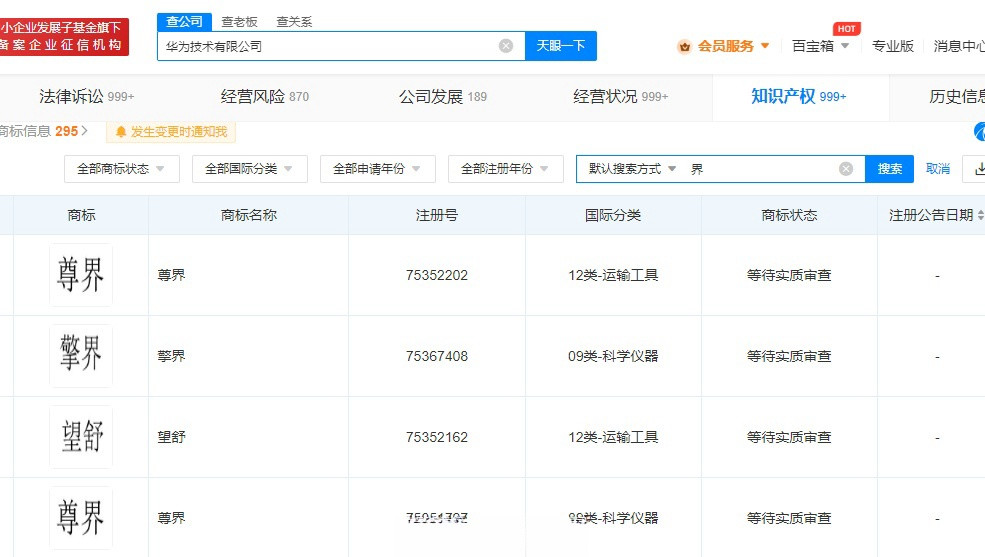The height and width of the screenshot is (557, 985).
Task: Click the bell icon in 发生变更时通知我
Action: (121, 132)
